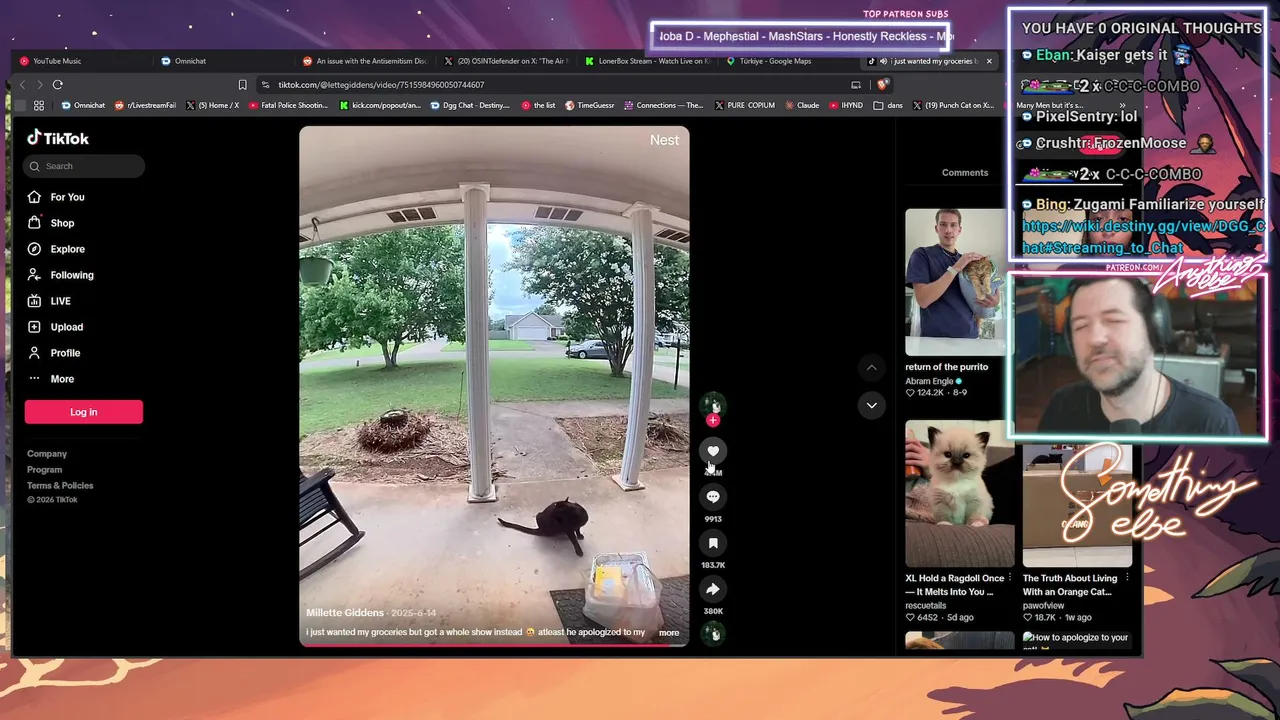The height and width of the screenshot is (720, 1280).
Task: Switch to the Antisemitism issue browser tab
Action: click(x=364, y=61)
